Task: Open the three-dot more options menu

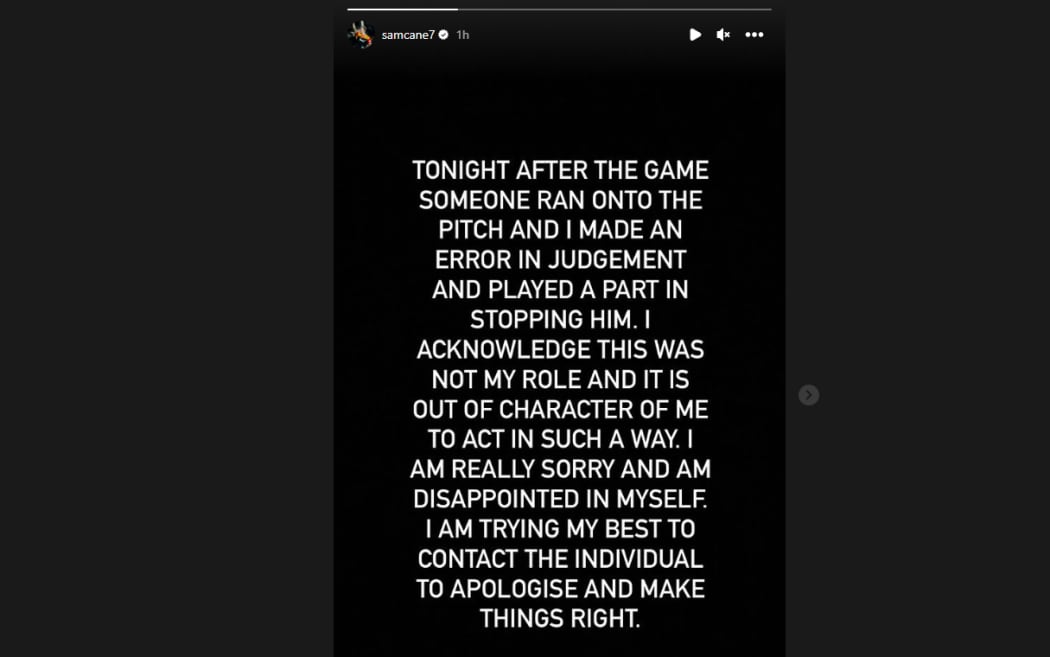Action: (x=754, y=35)
